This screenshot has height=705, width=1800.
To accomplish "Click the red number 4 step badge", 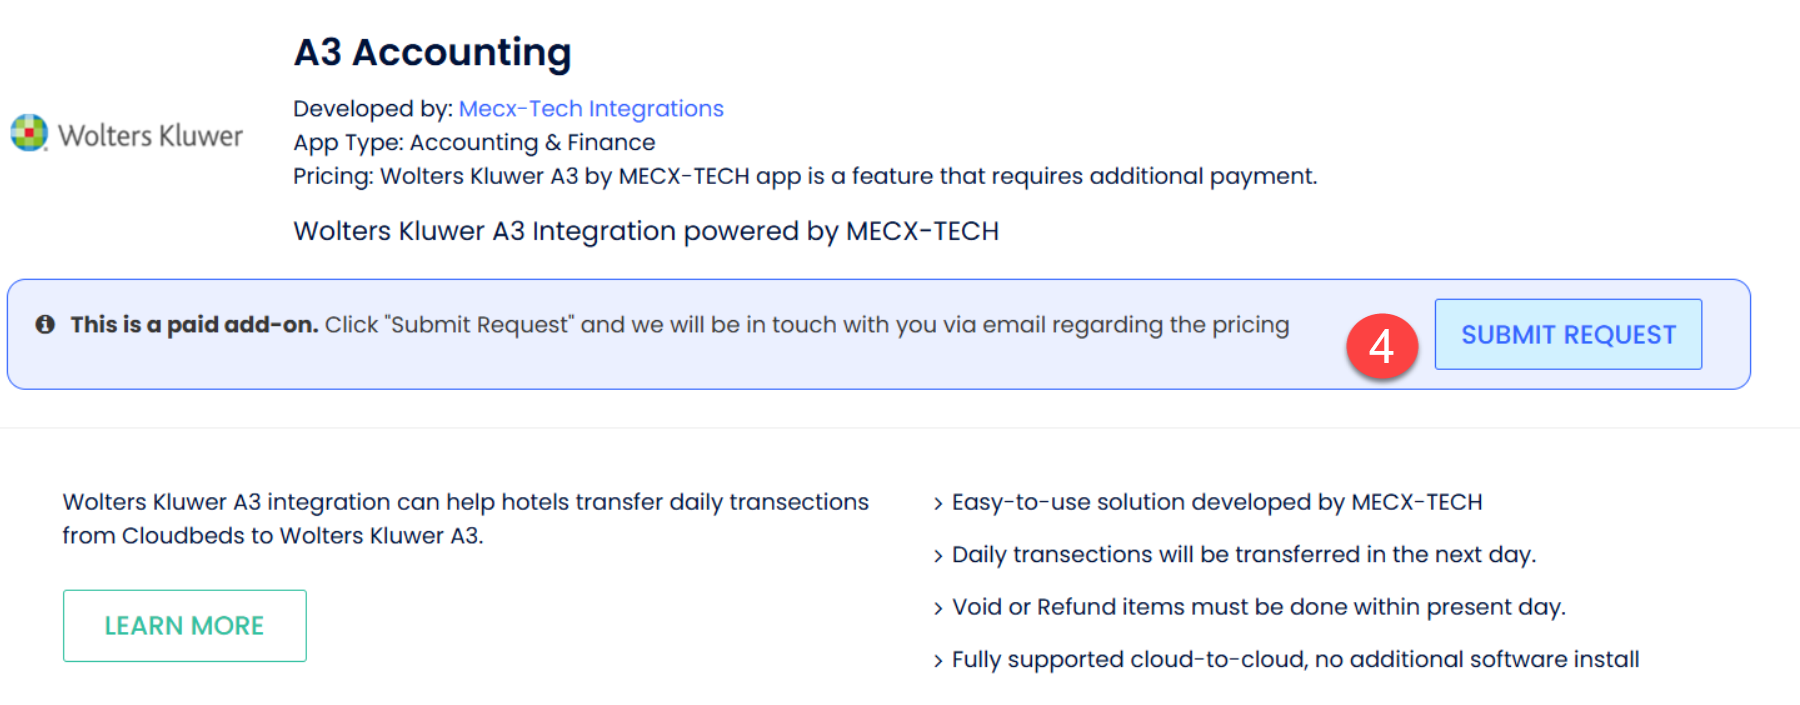I will point(1381,346).
